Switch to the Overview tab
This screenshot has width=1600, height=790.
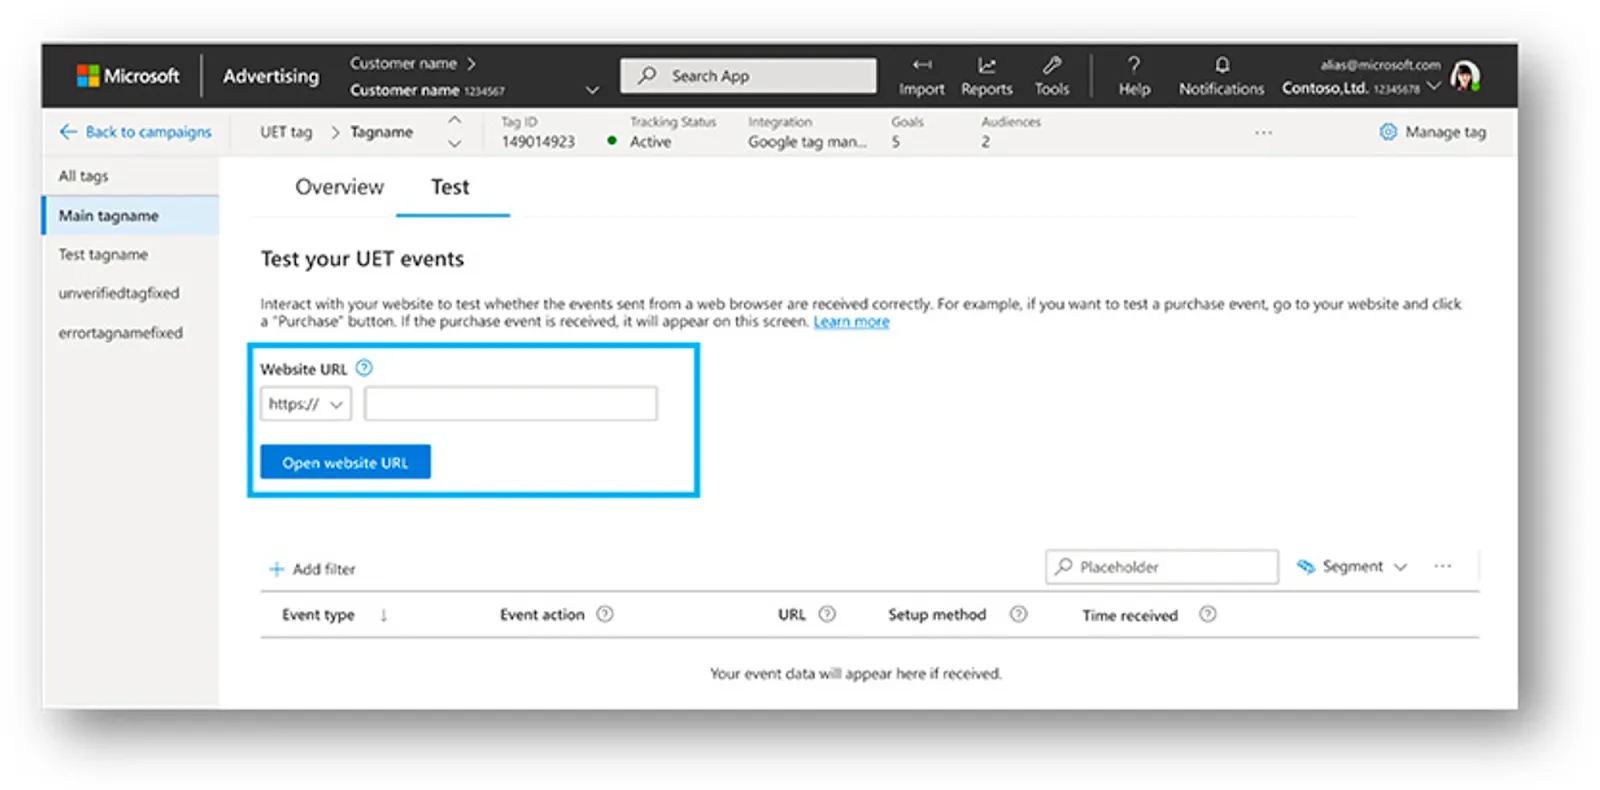point(339,187)
